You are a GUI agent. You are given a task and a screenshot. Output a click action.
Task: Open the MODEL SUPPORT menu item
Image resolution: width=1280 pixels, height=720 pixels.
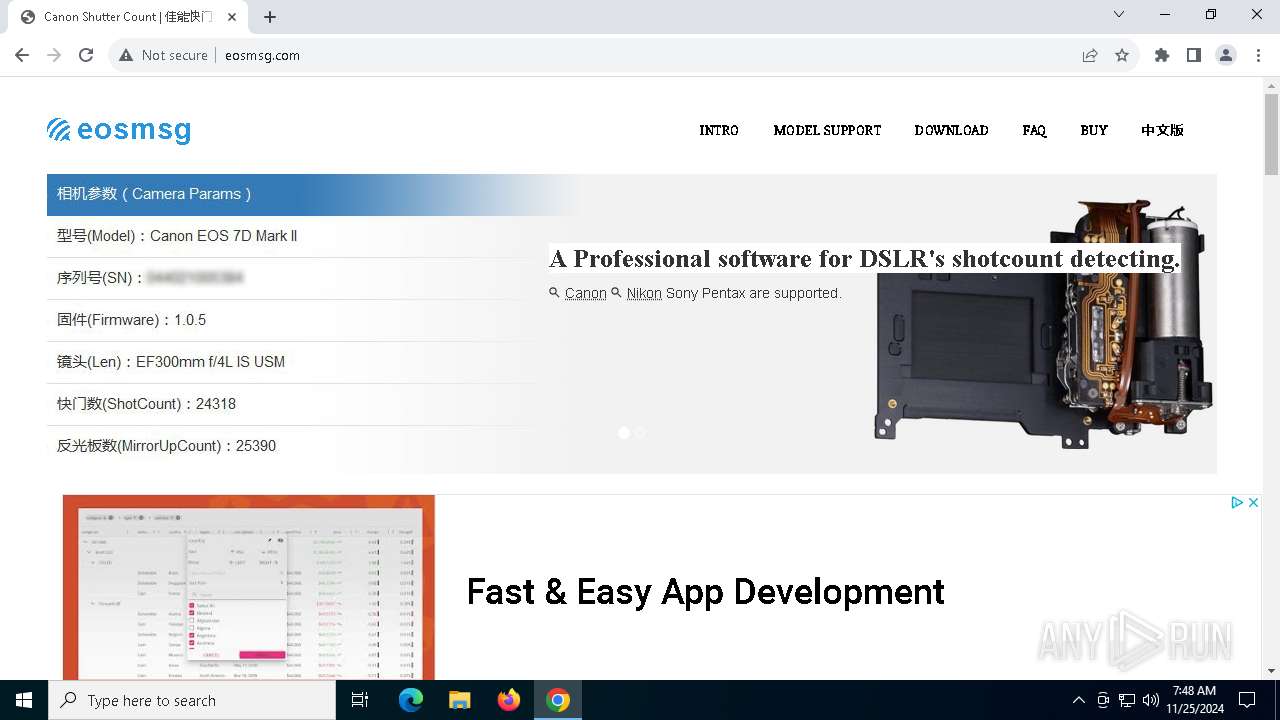(x=827, y=130)
